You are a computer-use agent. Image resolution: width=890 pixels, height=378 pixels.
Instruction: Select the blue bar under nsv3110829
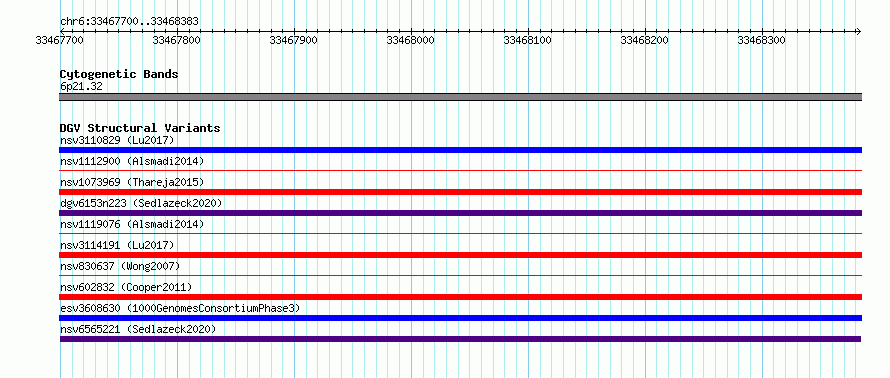460,150
